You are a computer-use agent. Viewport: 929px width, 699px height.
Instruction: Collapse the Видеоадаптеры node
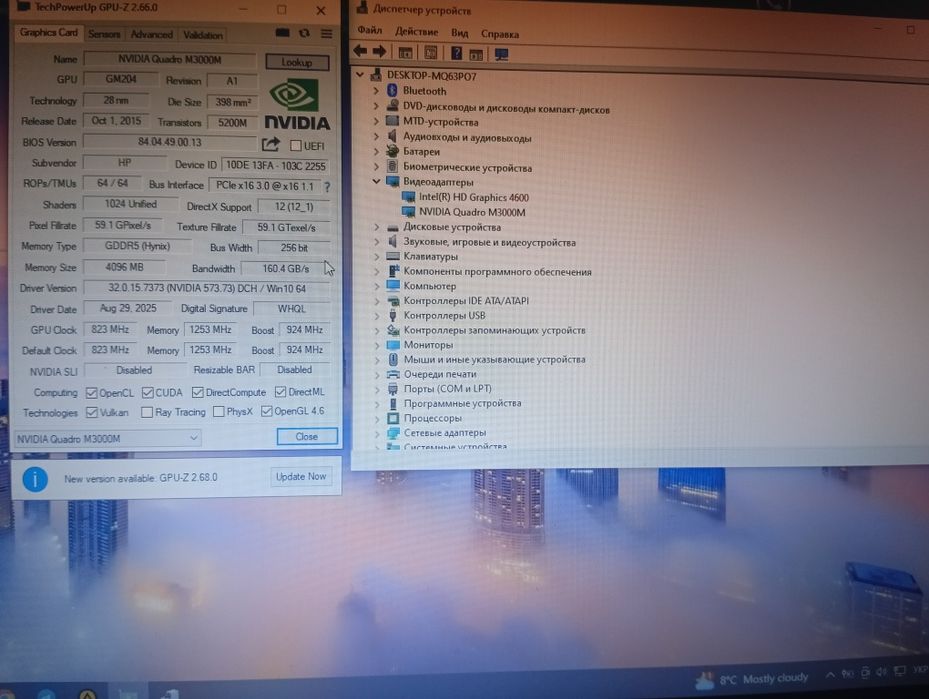pyautogui.click(x=376, y=181)
